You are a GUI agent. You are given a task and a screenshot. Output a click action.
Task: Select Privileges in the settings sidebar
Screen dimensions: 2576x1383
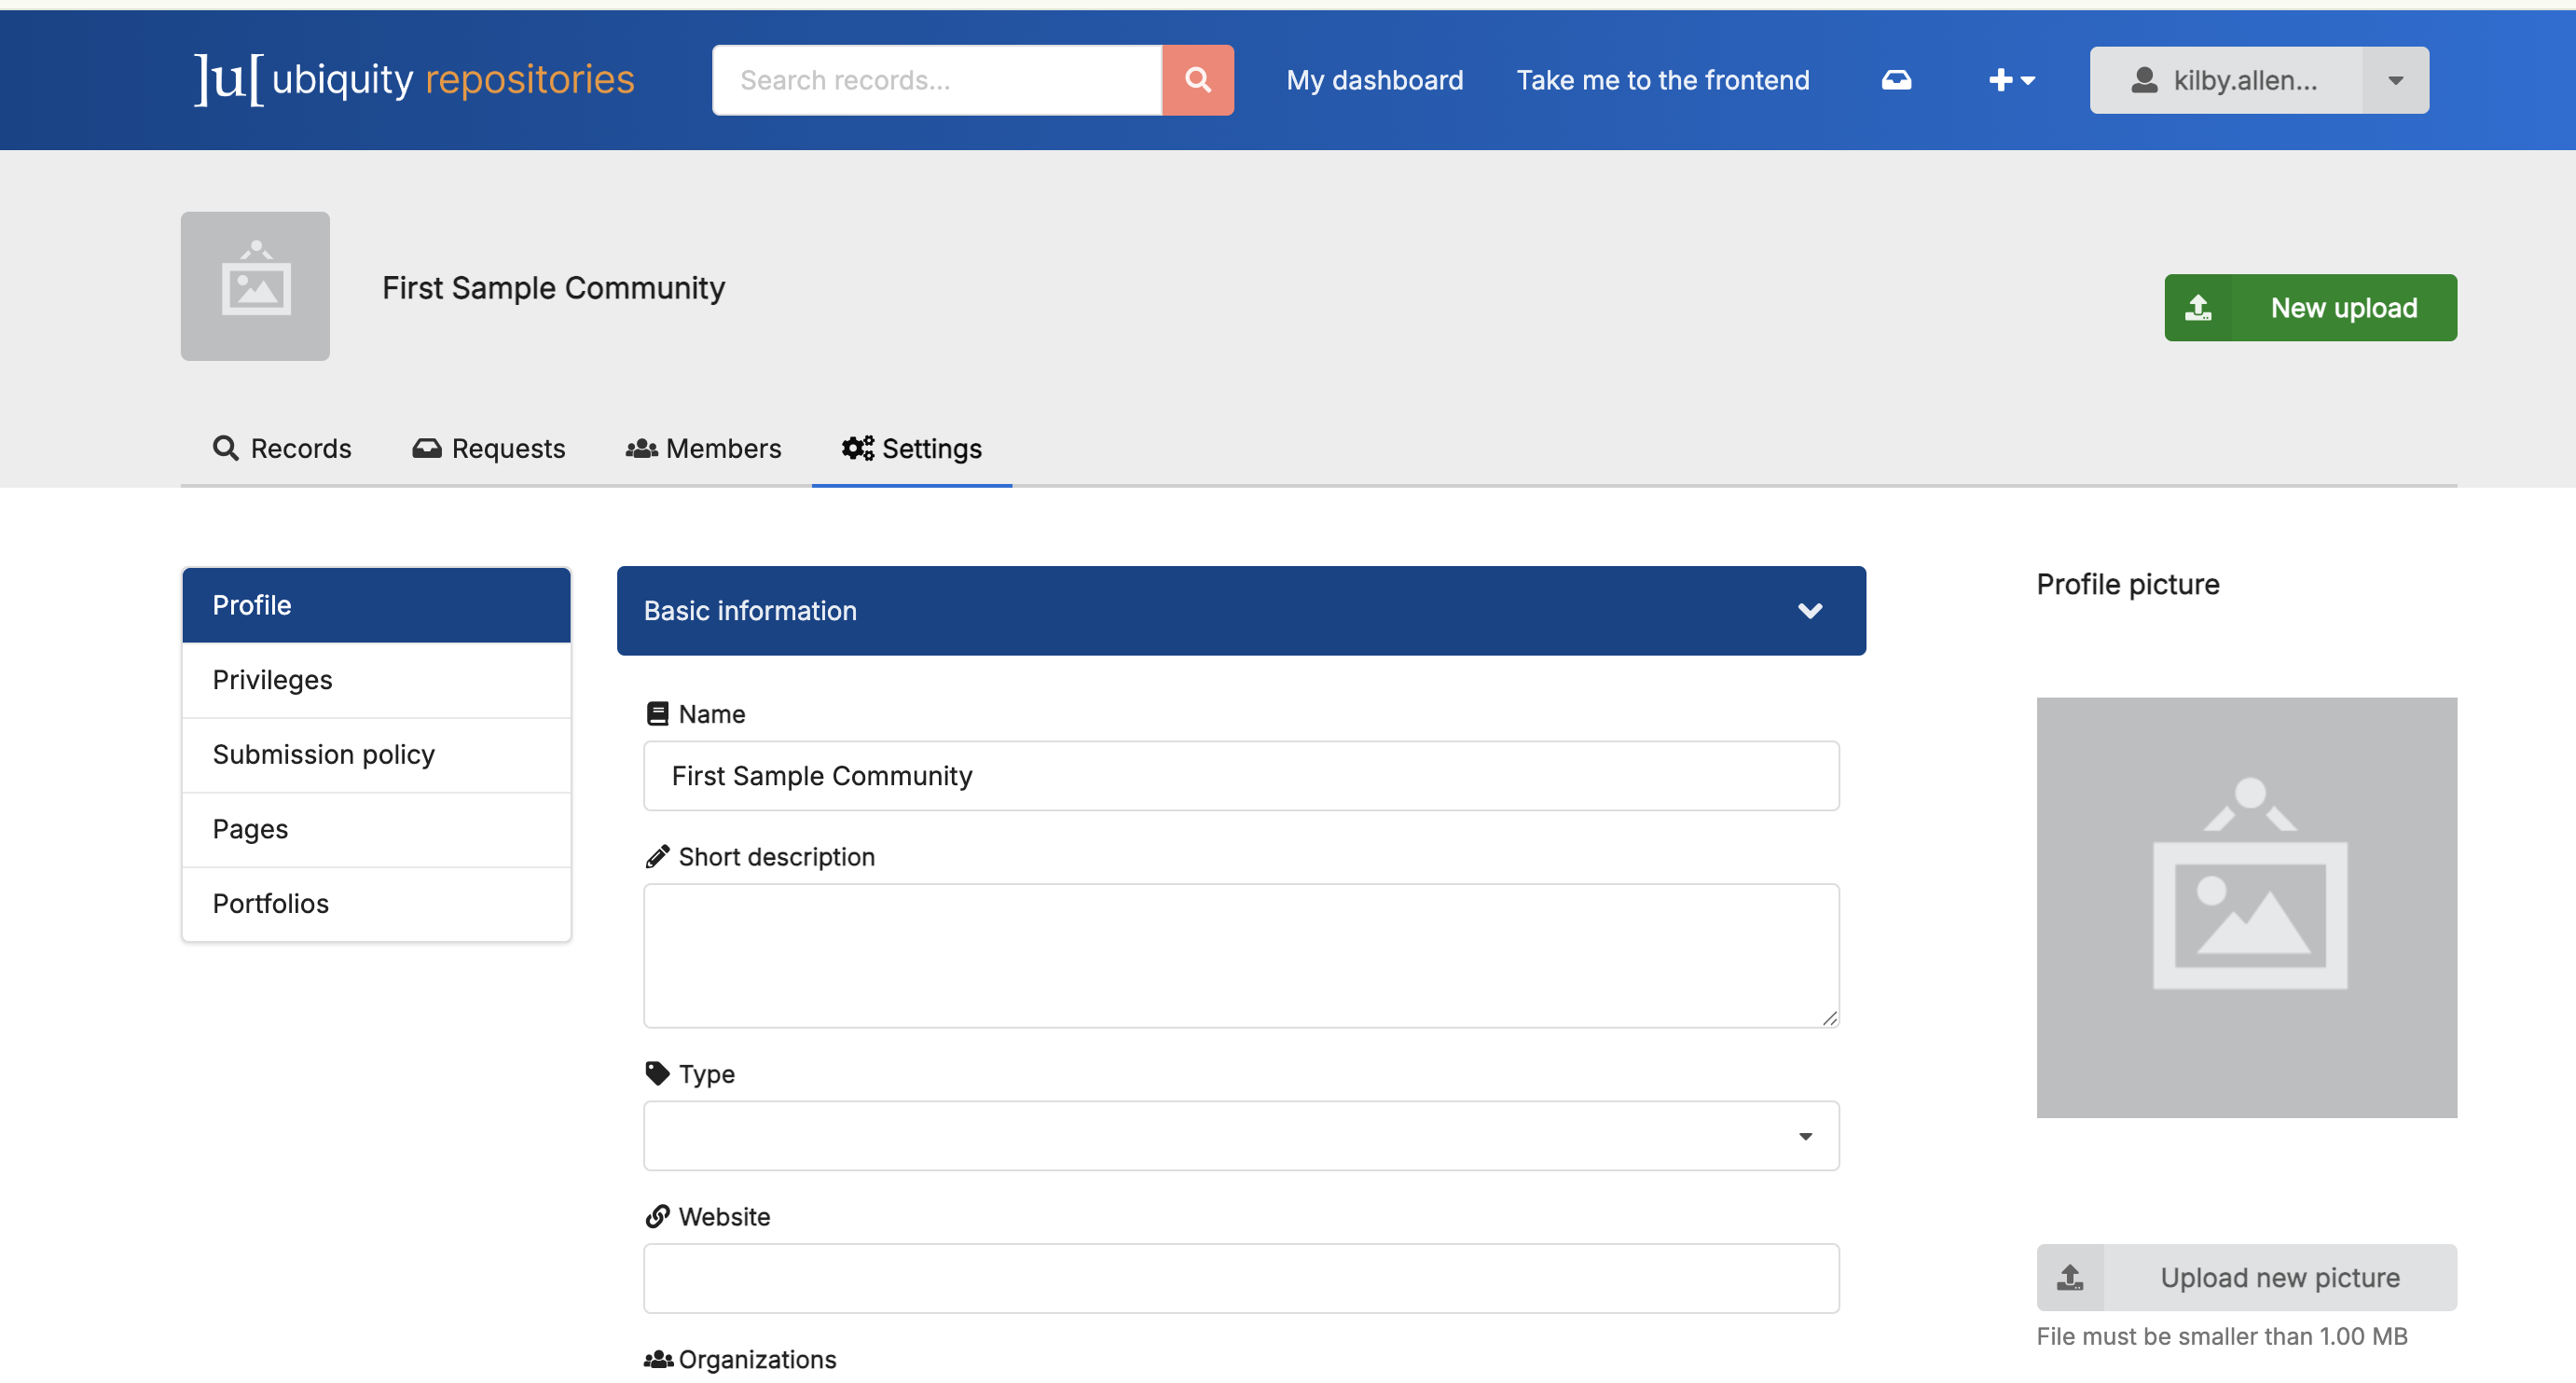pos(273,680)
